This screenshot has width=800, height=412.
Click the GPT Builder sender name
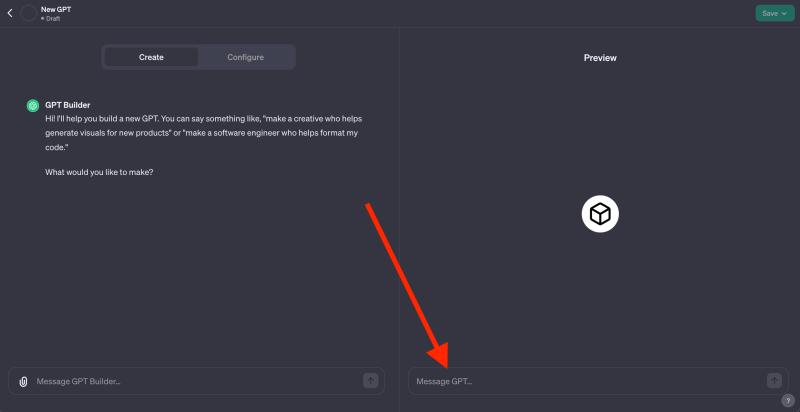68,105
